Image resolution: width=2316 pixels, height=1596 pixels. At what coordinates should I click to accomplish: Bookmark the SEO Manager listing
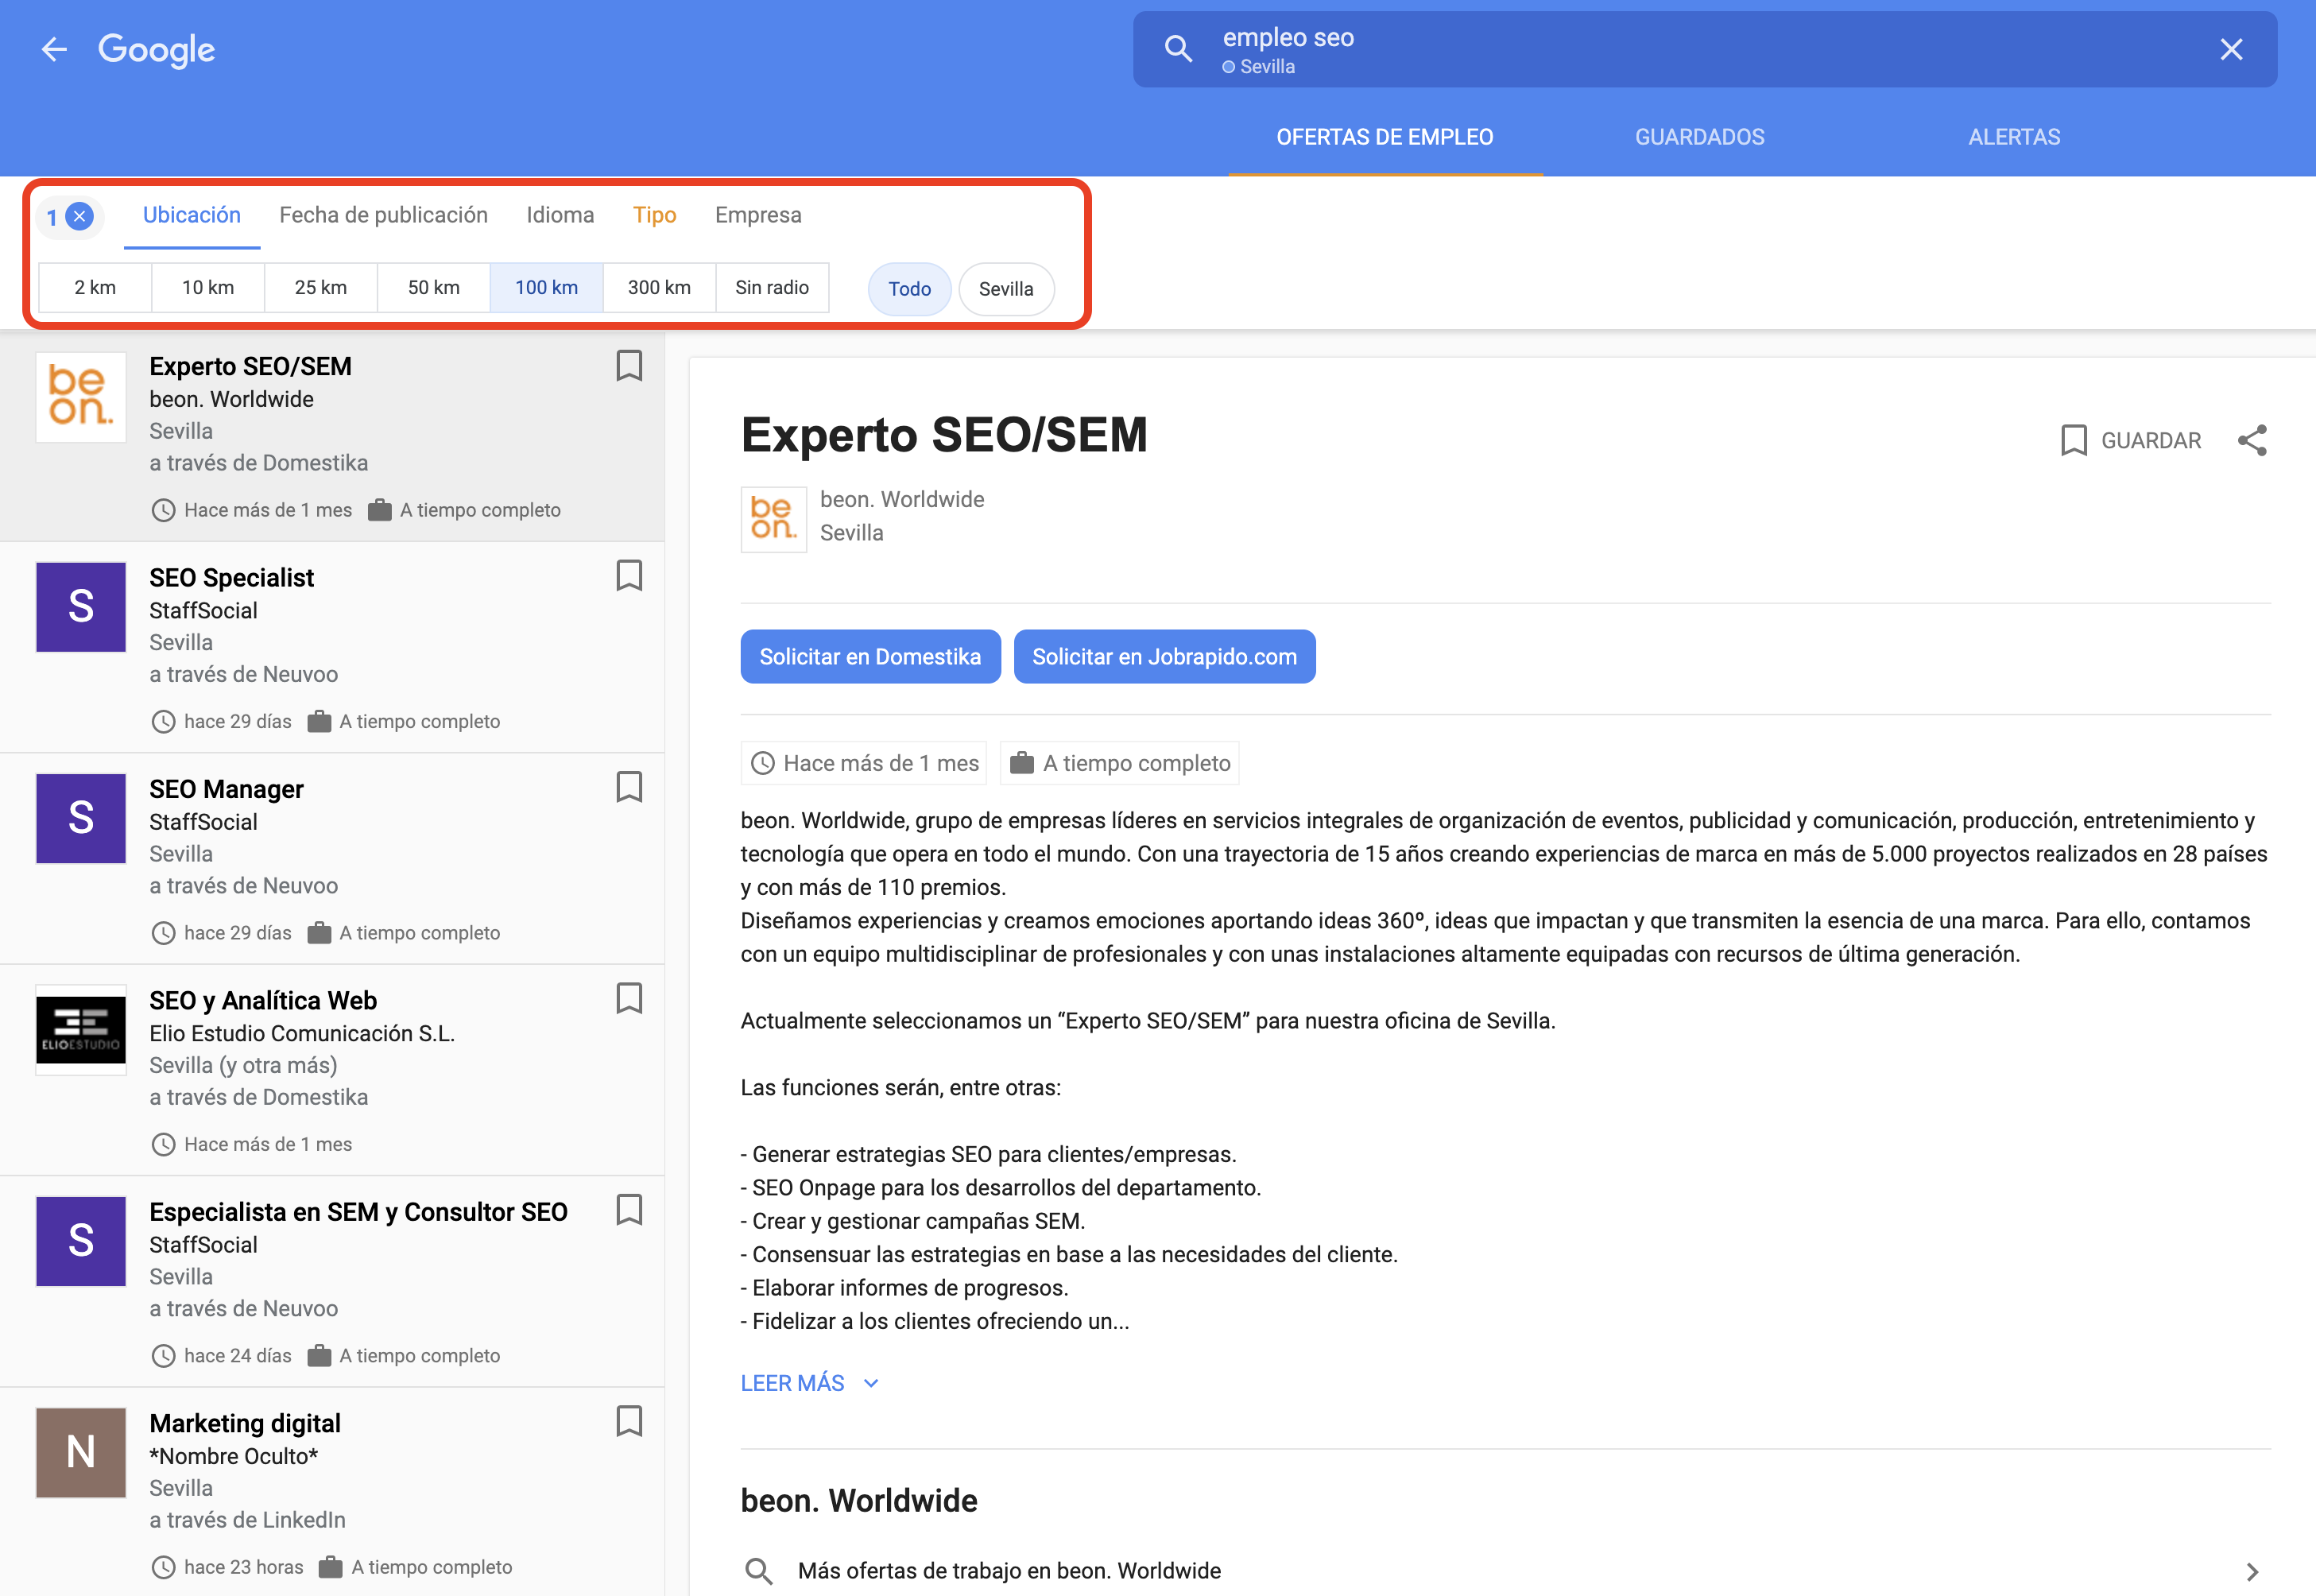coord(629,788)
